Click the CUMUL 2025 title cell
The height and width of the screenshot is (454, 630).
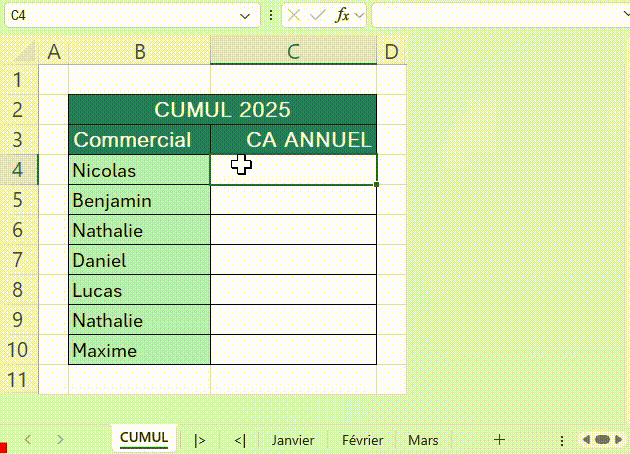[x=223, y=110]
